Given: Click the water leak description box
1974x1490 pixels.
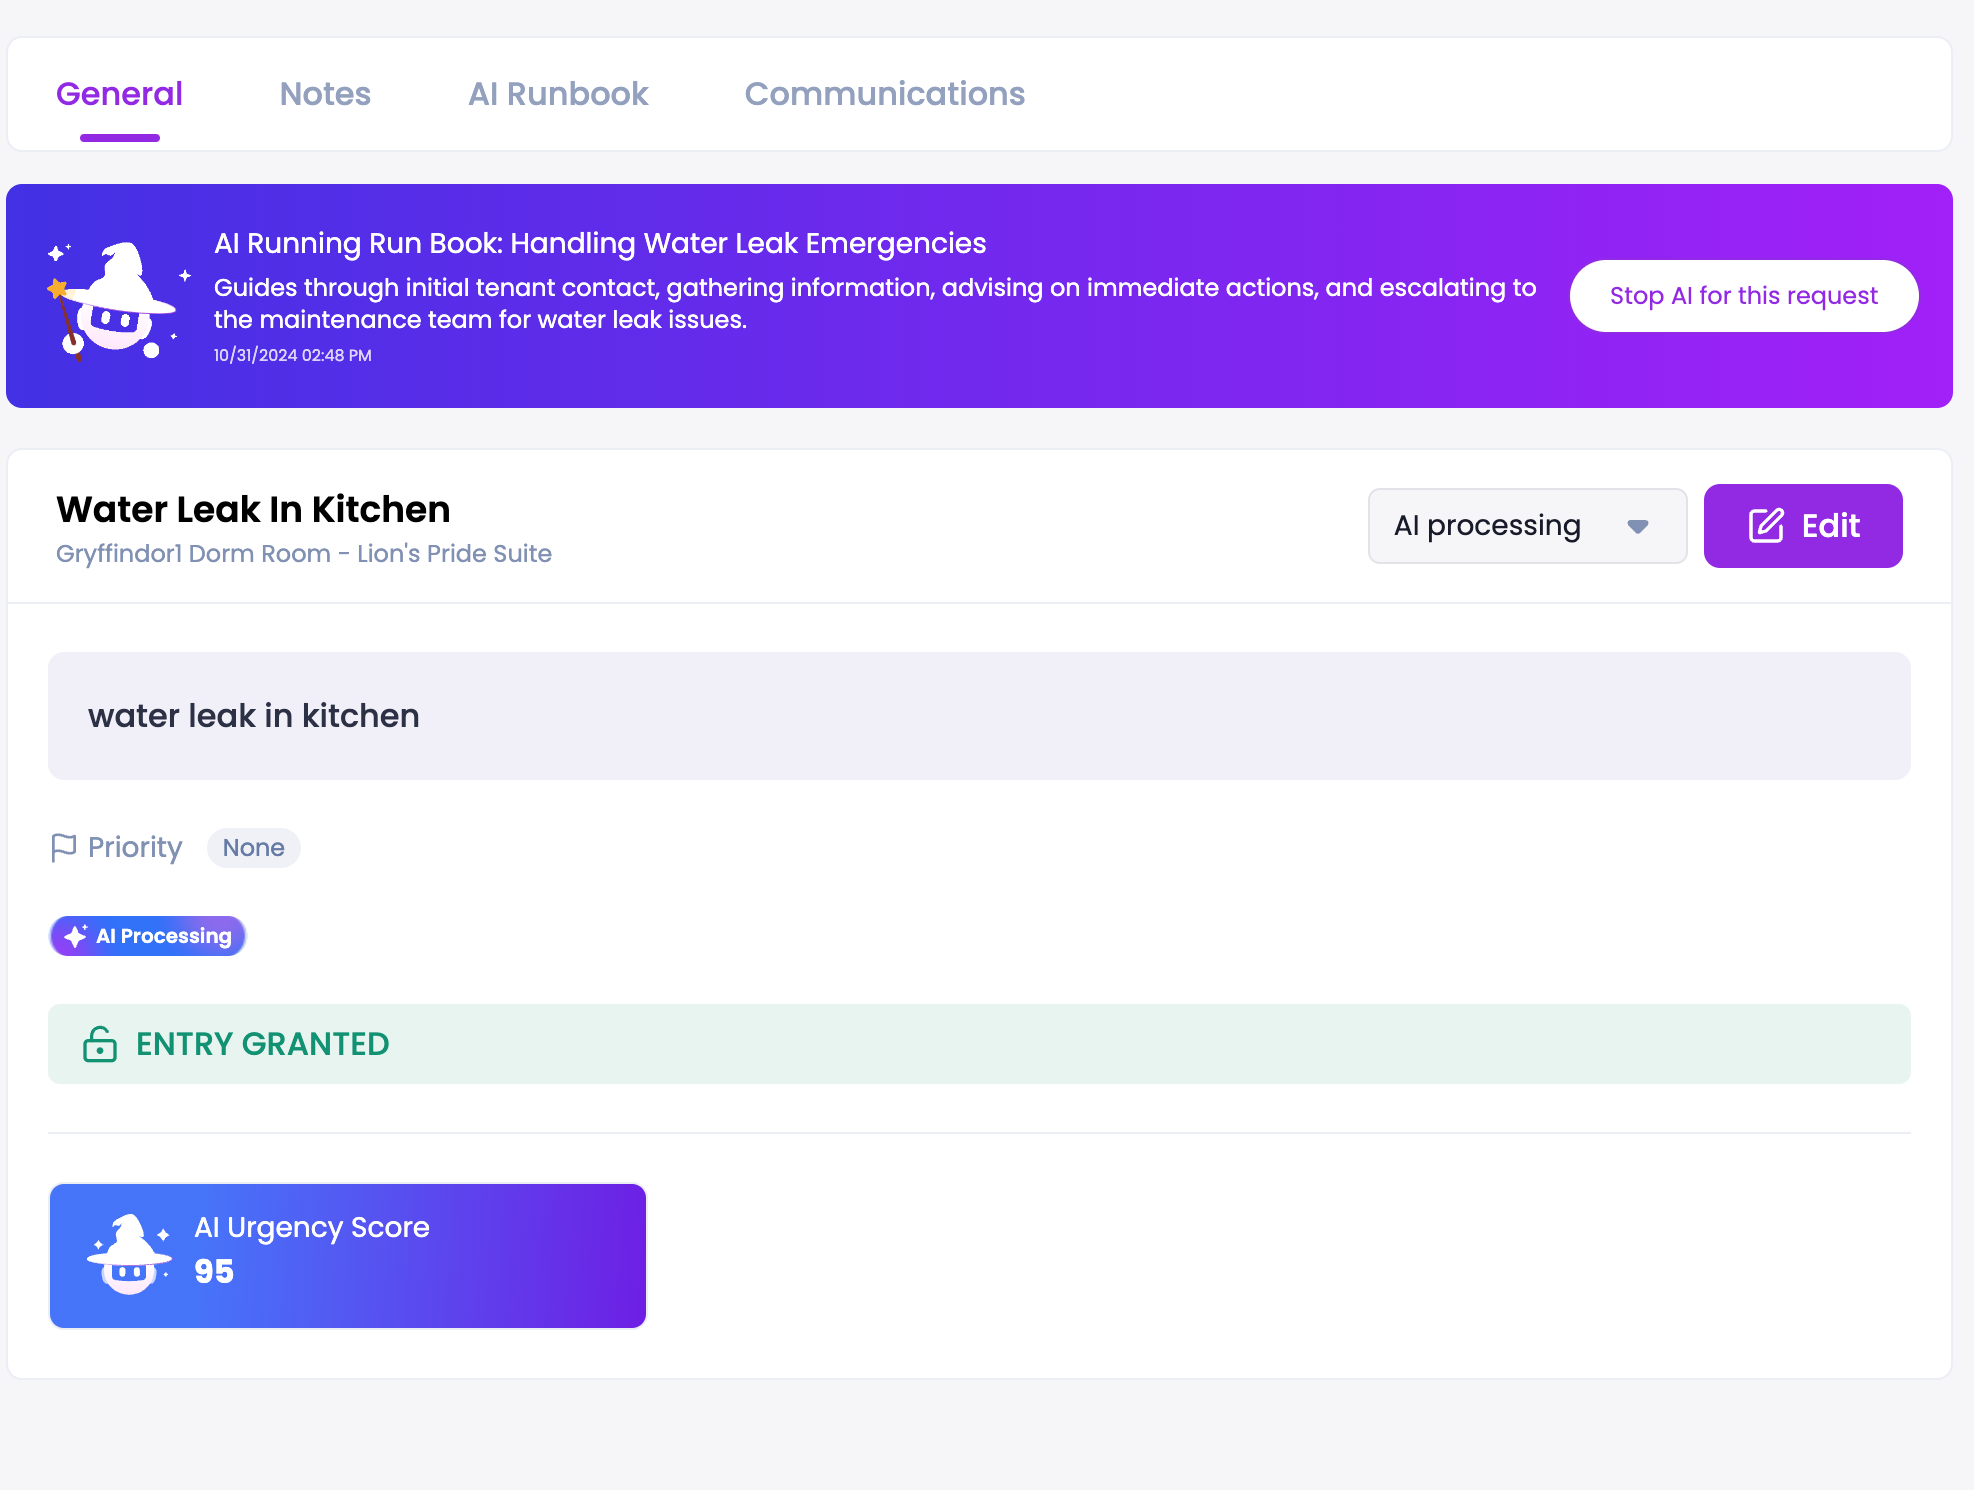Looking at the screenshot, I should [978, 716].
